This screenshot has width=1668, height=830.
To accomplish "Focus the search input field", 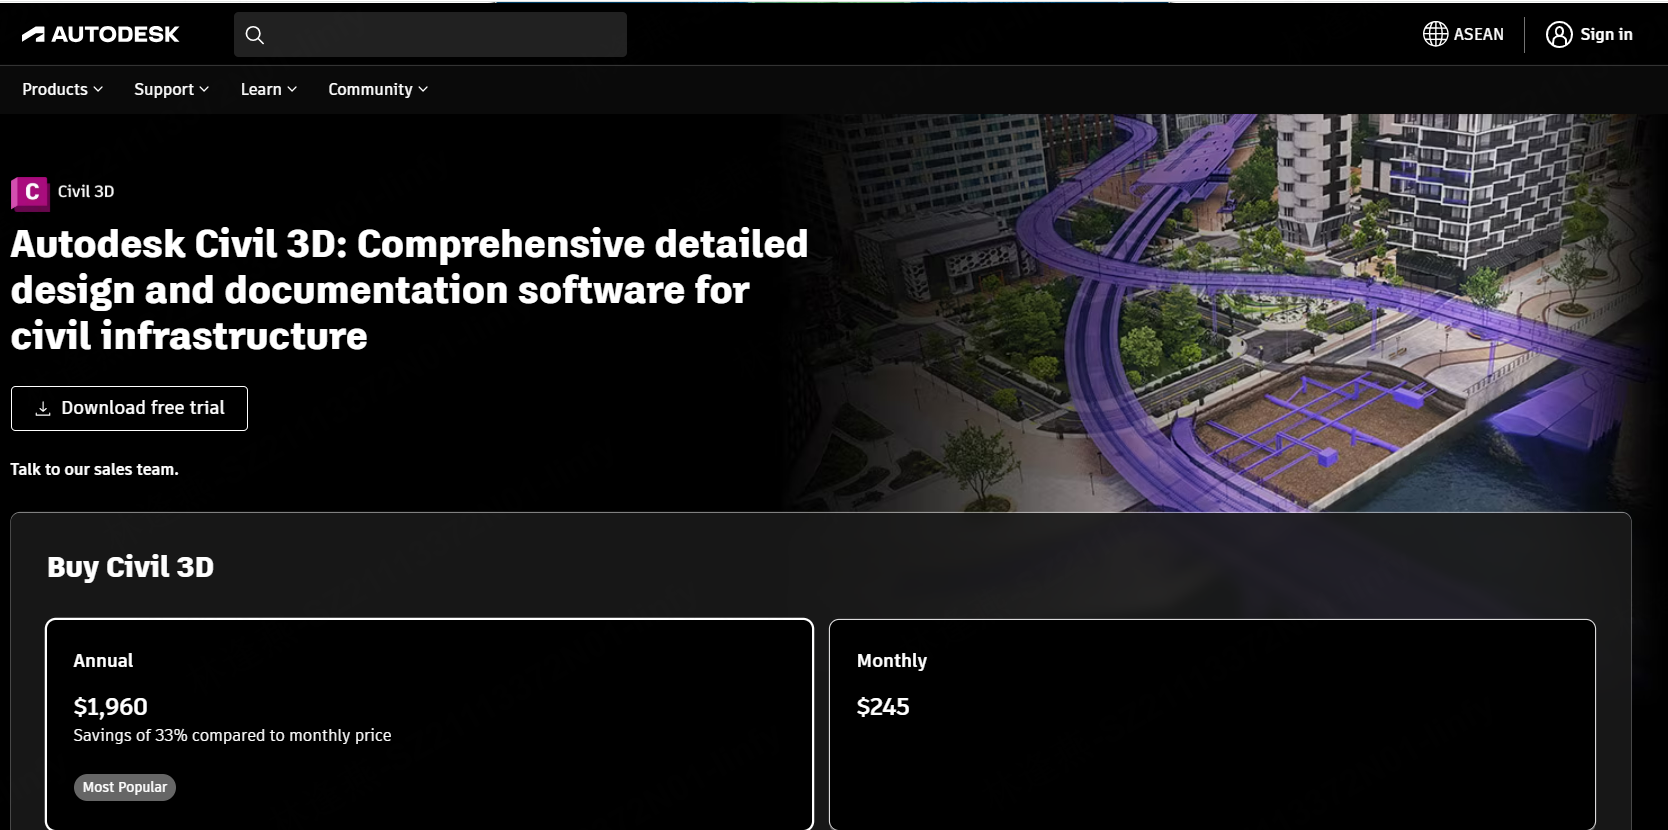I will click(x=430, y=35).
